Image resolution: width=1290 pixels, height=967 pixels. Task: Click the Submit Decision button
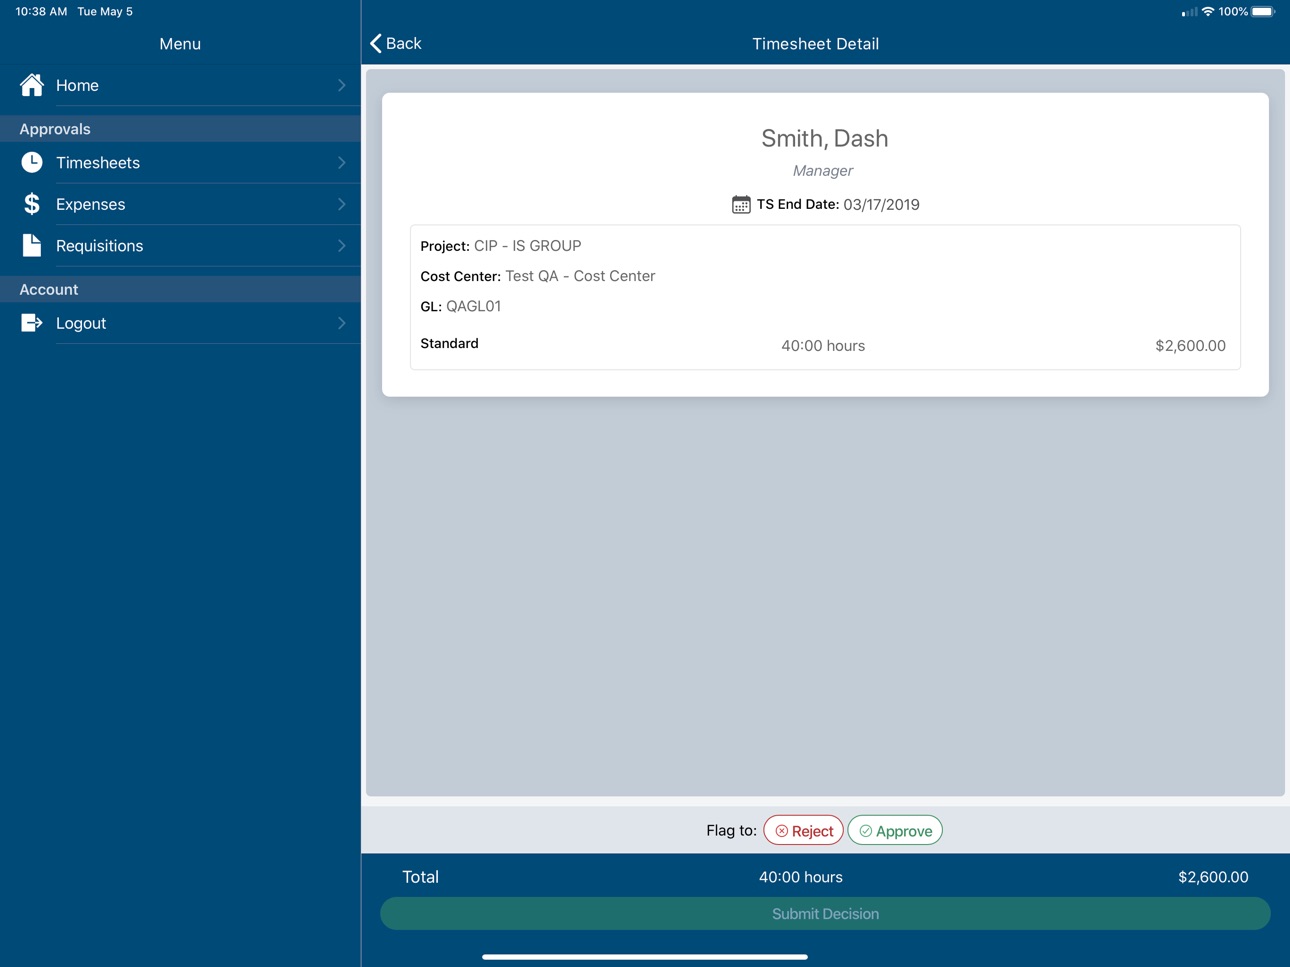[825, 914]
